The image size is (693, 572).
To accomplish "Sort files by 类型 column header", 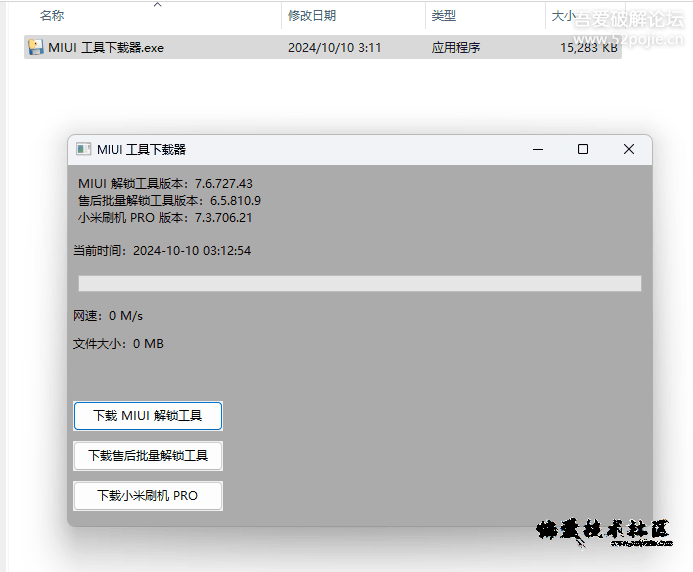I will click(x=444, y=16).
